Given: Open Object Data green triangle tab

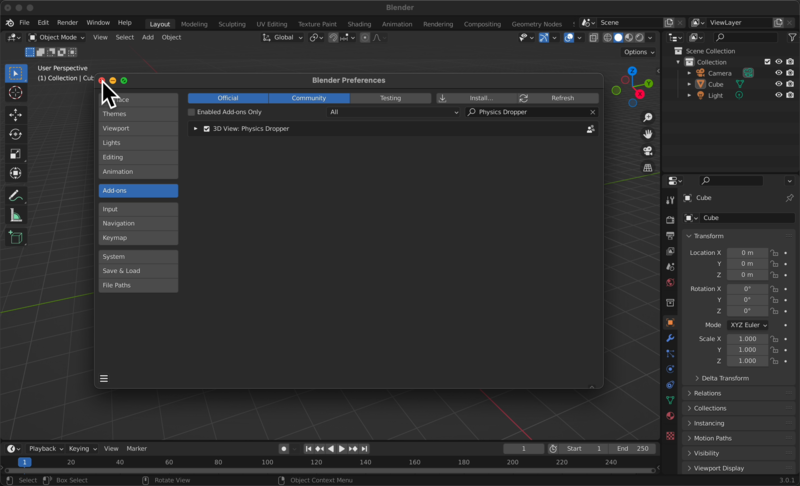Looking at the screenshot, I should click(x=670, y=400).
